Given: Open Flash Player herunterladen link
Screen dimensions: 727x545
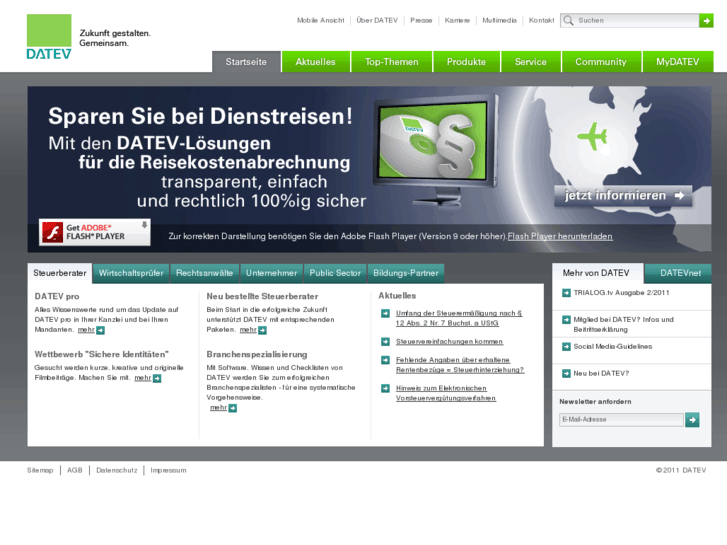Looking at the screenshot, I should 560,236.
